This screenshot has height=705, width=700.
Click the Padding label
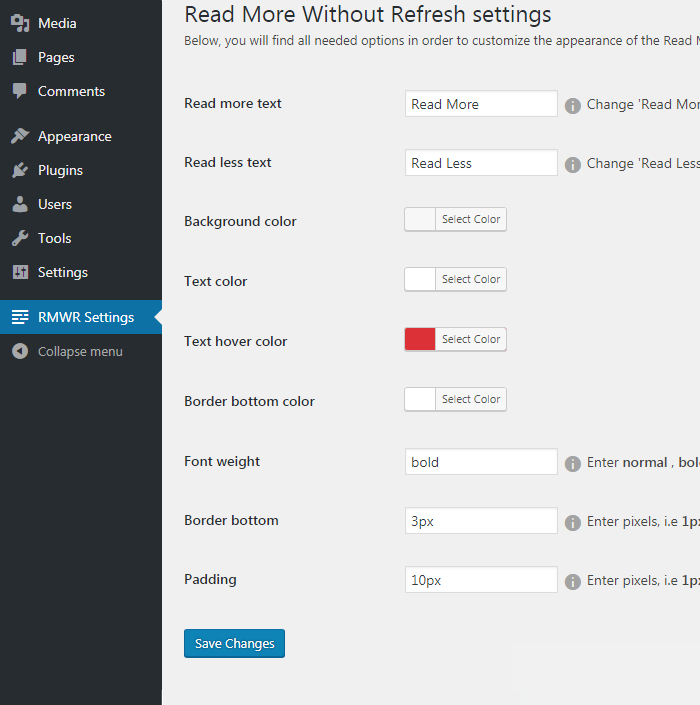pos(210,580)
